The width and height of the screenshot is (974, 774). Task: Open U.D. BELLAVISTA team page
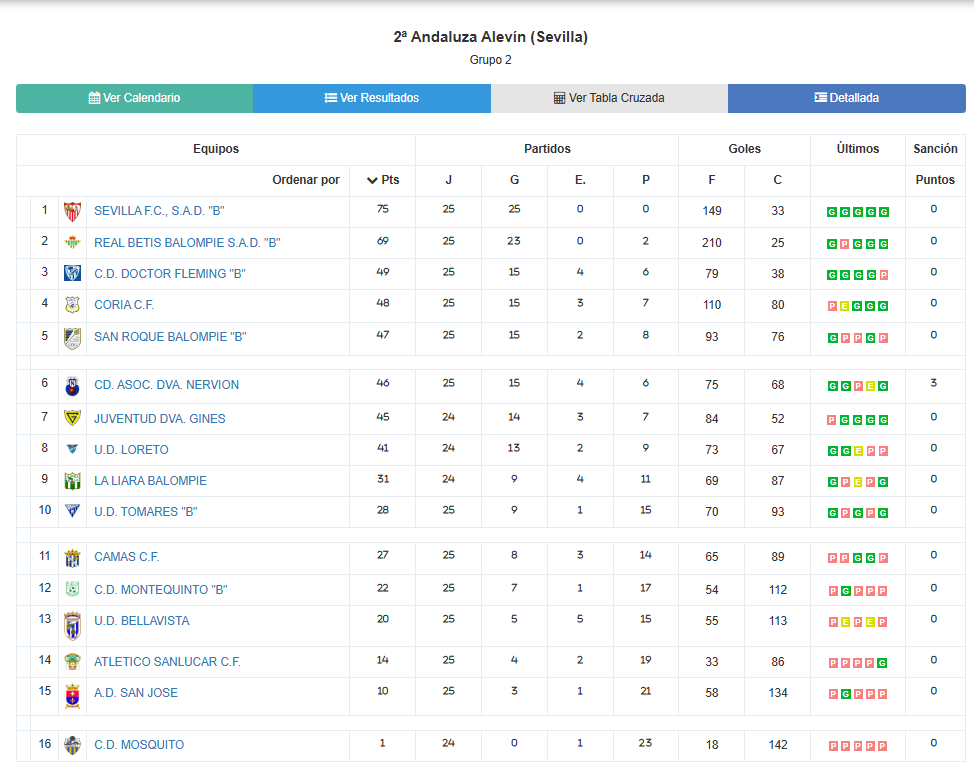coord(142,621)
